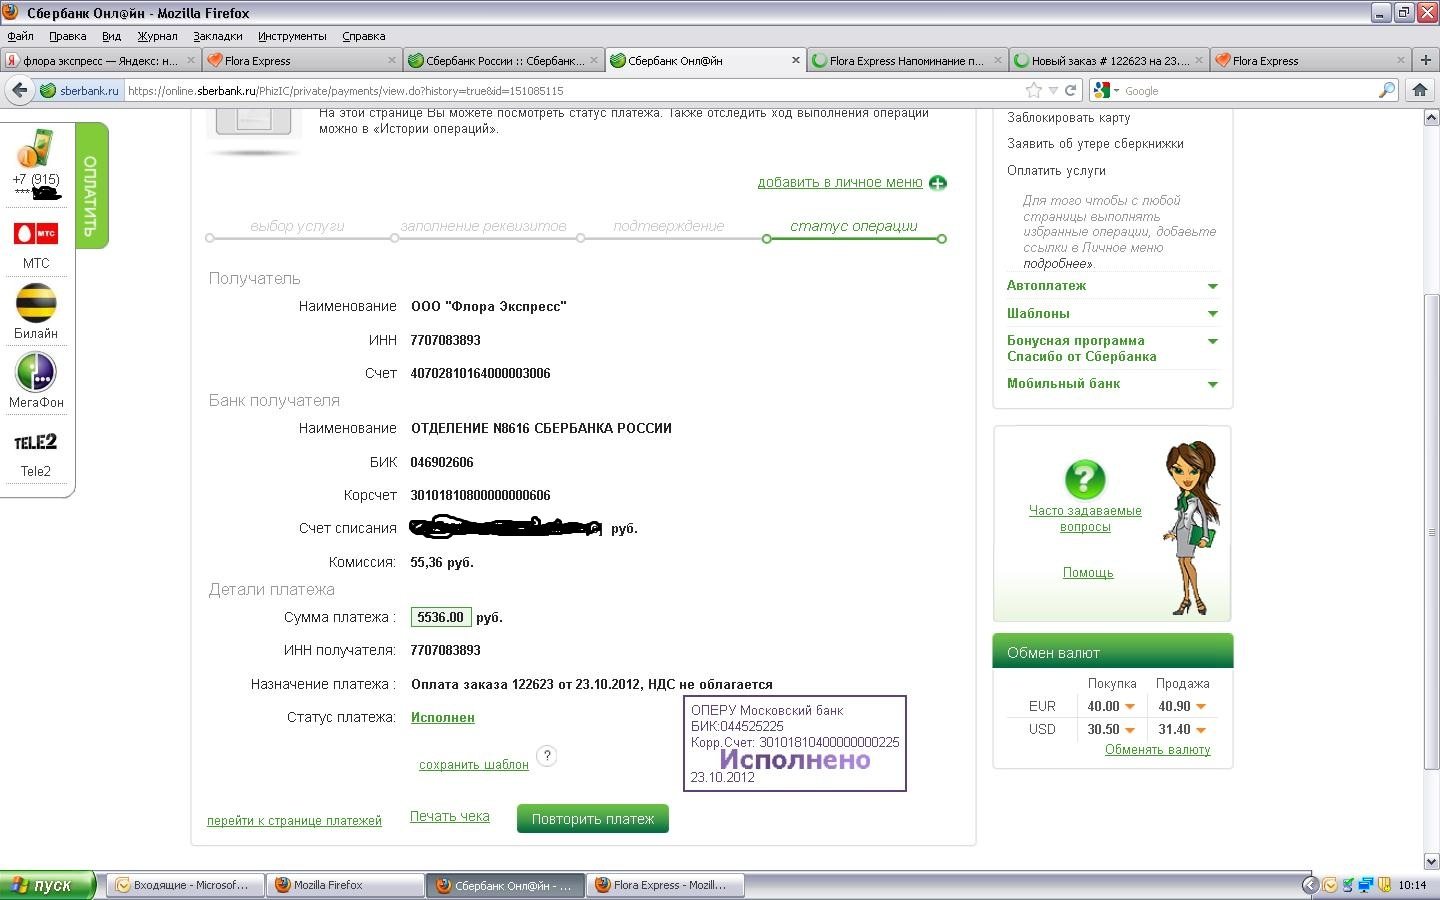Switch to 'флора экспресс — Яндекс' tab
The width and height of the screenshot is (1440, 900).
pyautogui.click(x=100, y=60)
